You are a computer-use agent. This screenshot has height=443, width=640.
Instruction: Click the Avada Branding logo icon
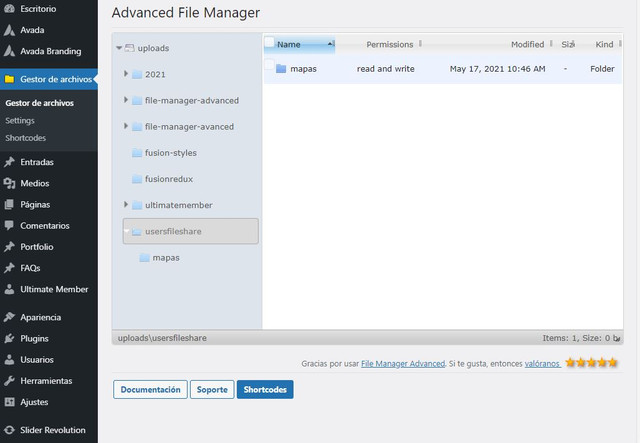9,51
